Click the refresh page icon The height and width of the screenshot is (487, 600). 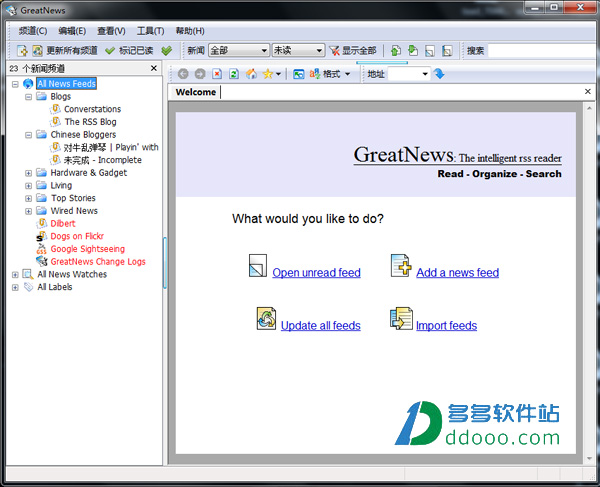pos(234,73)
